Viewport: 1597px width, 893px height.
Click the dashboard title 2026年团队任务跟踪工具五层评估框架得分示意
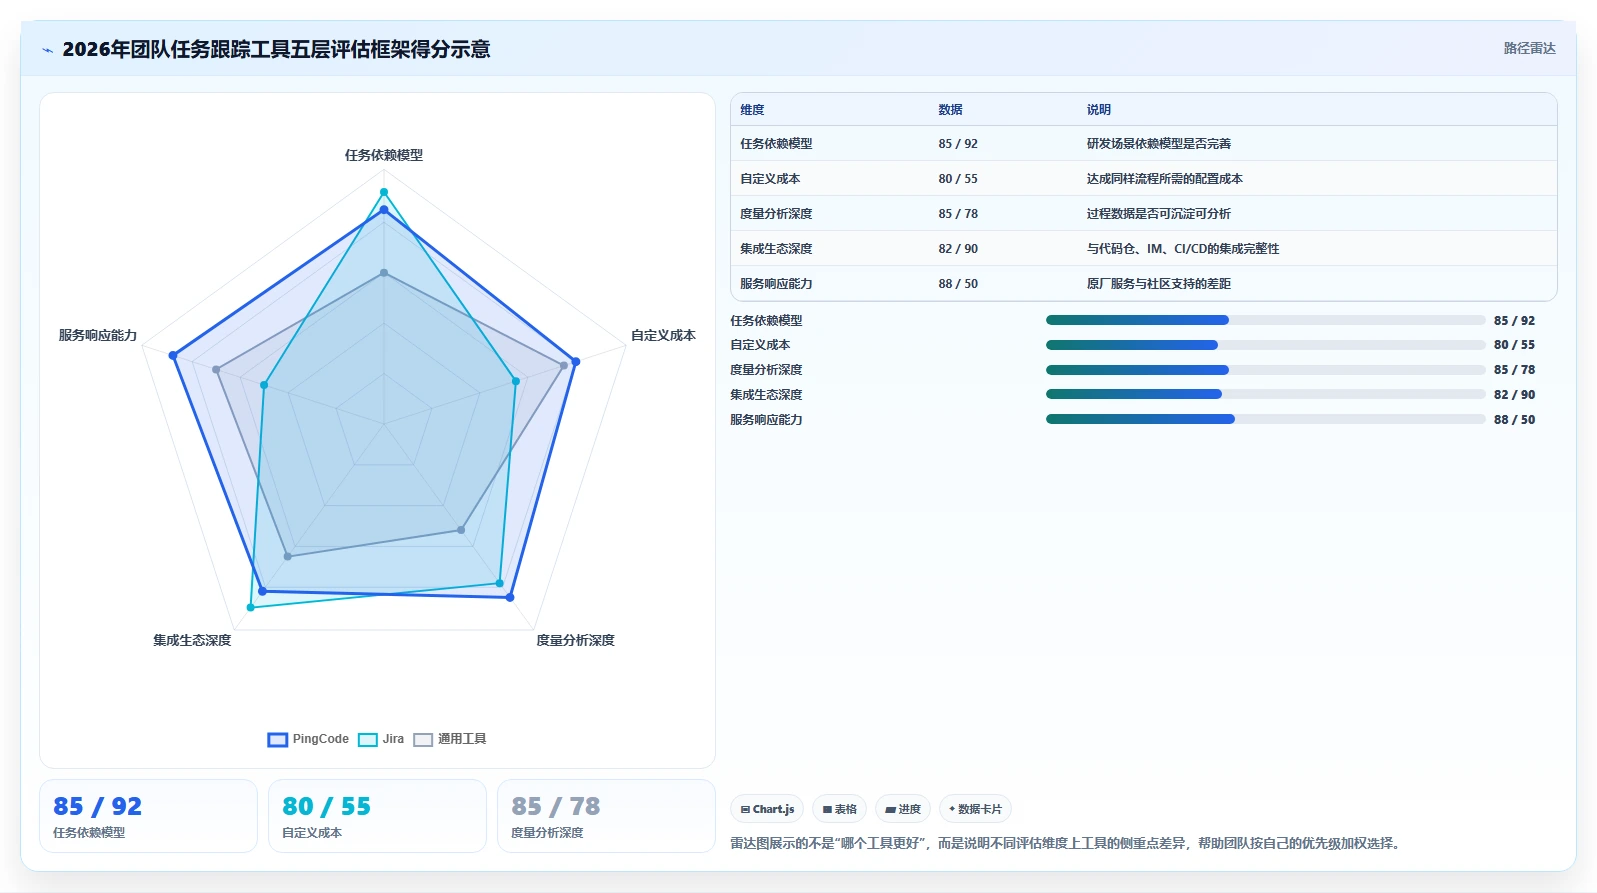coord(276,49)
